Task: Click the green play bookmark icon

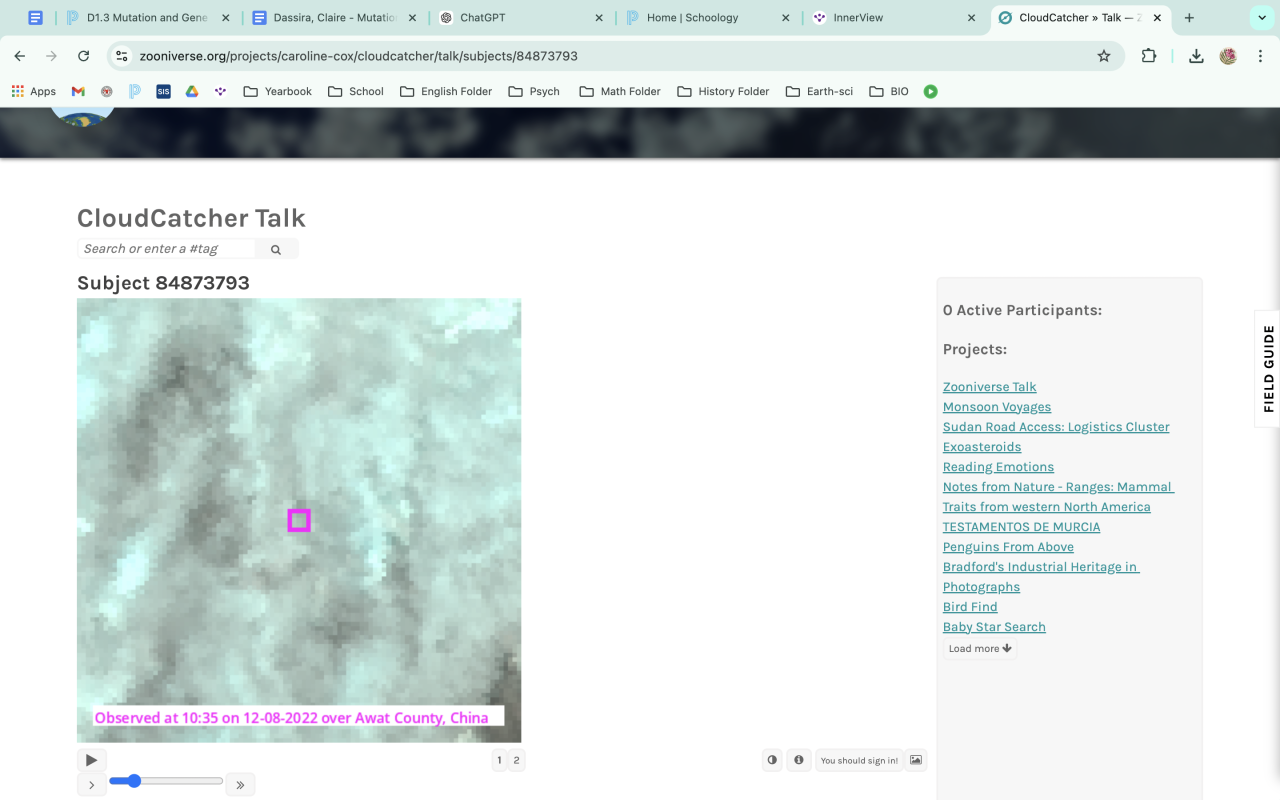Action: (x=931, y=91)
